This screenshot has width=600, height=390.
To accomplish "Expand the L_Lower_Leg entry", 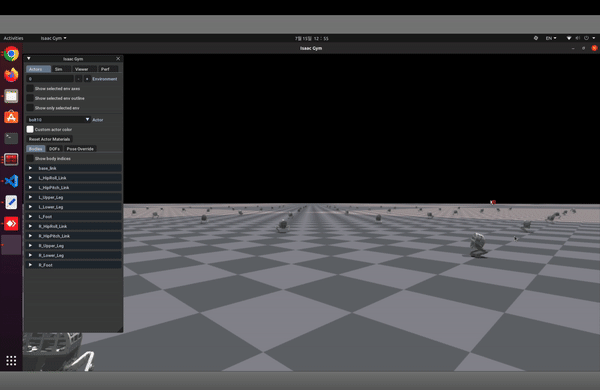I will (74, 207).
